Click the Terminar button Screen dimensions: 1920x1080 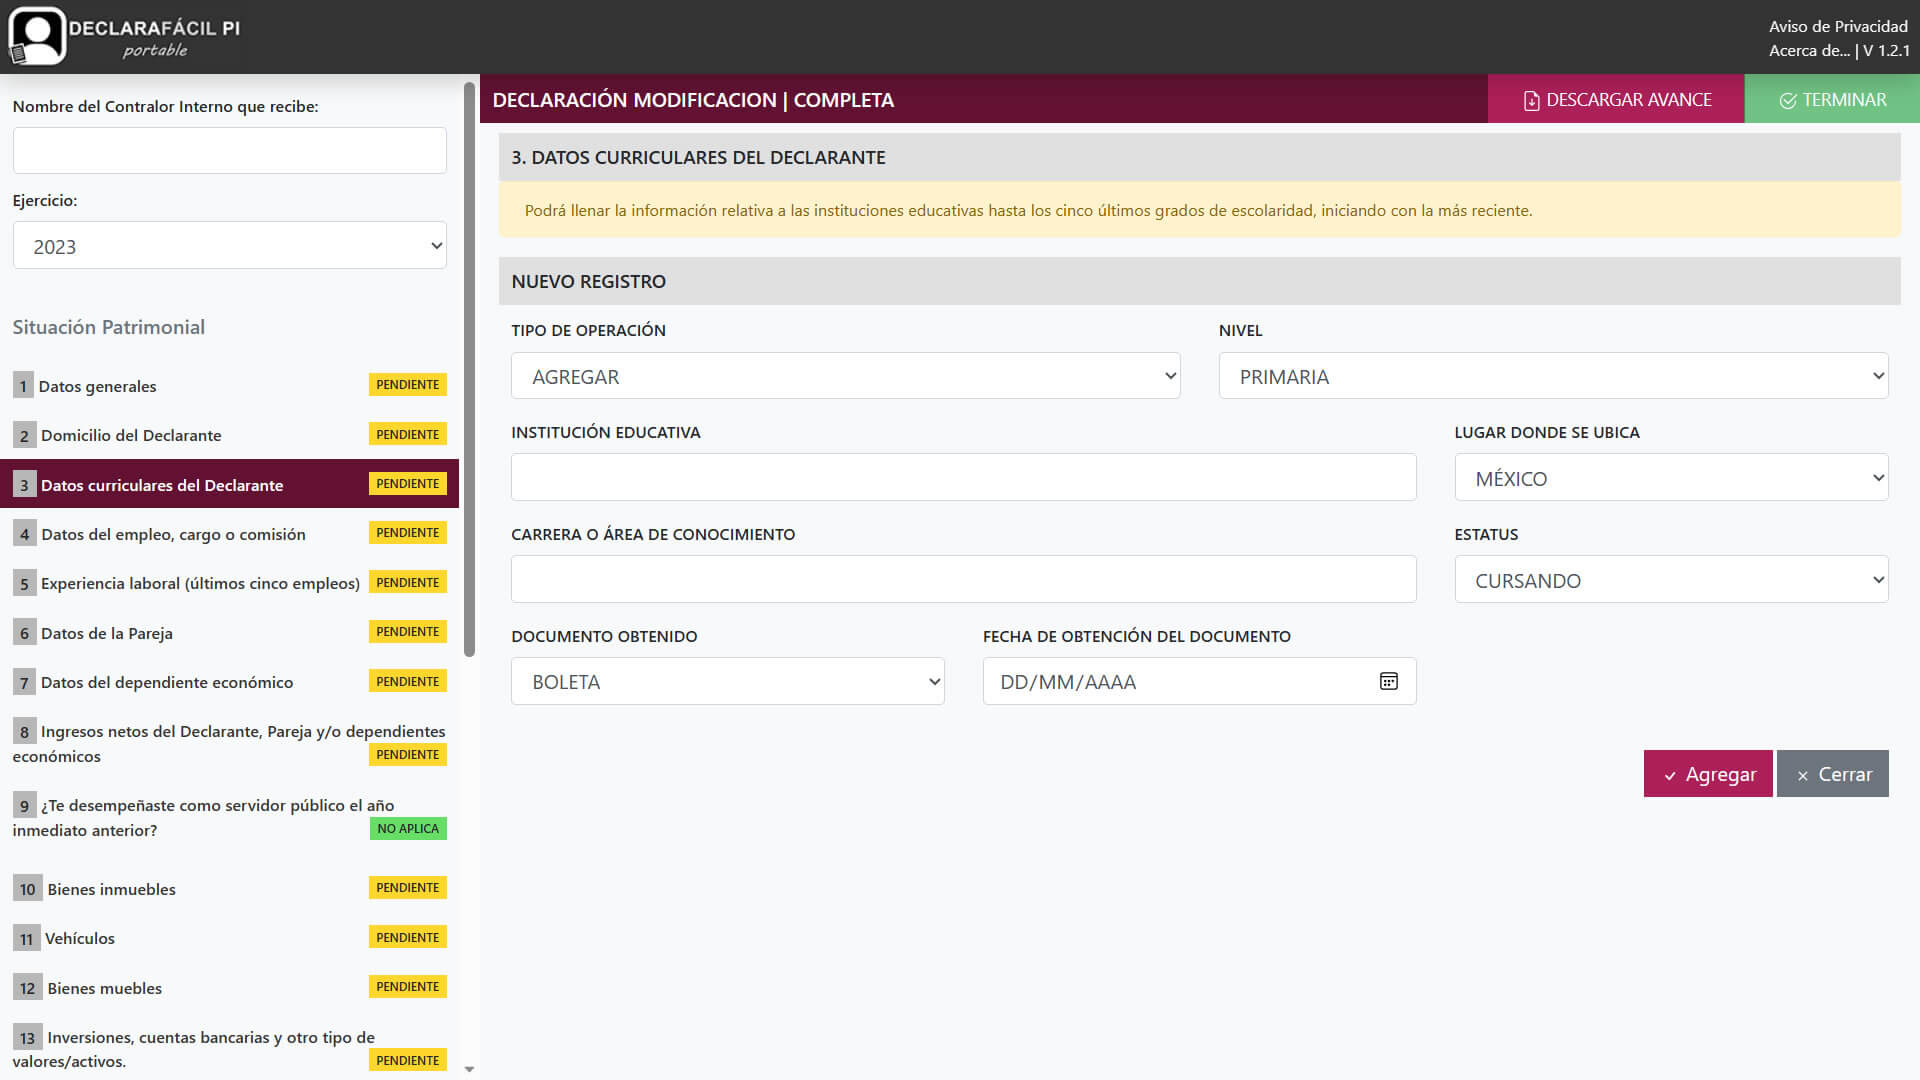(1832, 99)
